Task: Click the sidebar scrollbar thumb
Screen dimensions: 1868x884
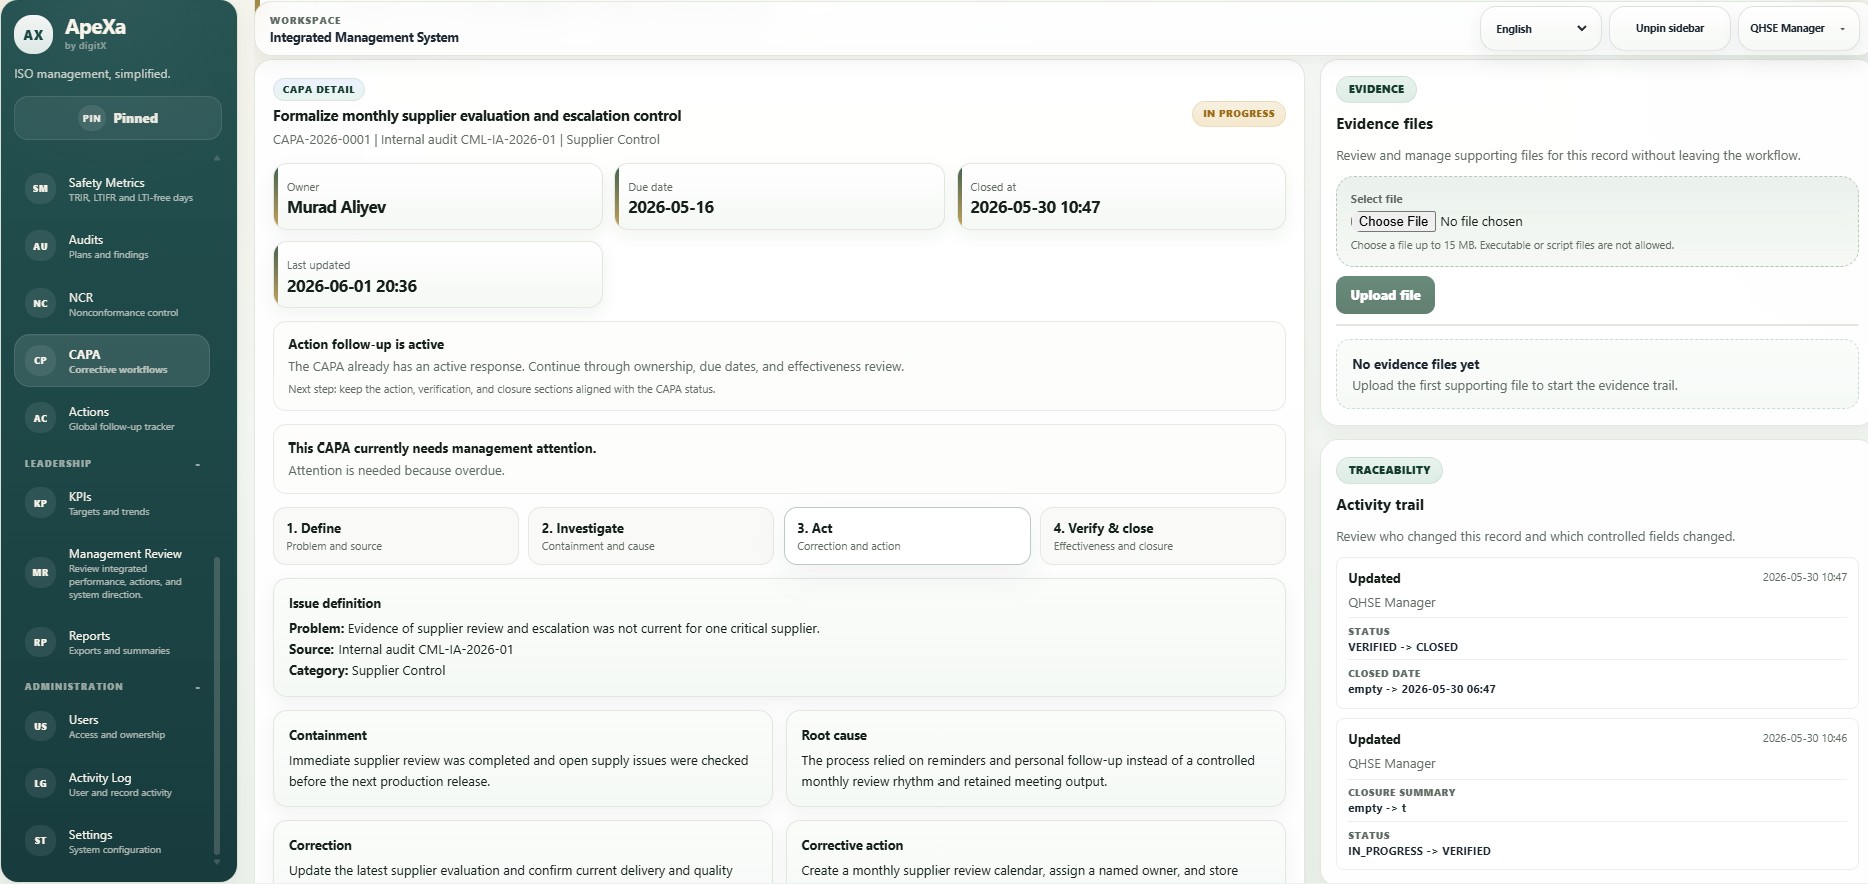Action: [x=217, y=705]
